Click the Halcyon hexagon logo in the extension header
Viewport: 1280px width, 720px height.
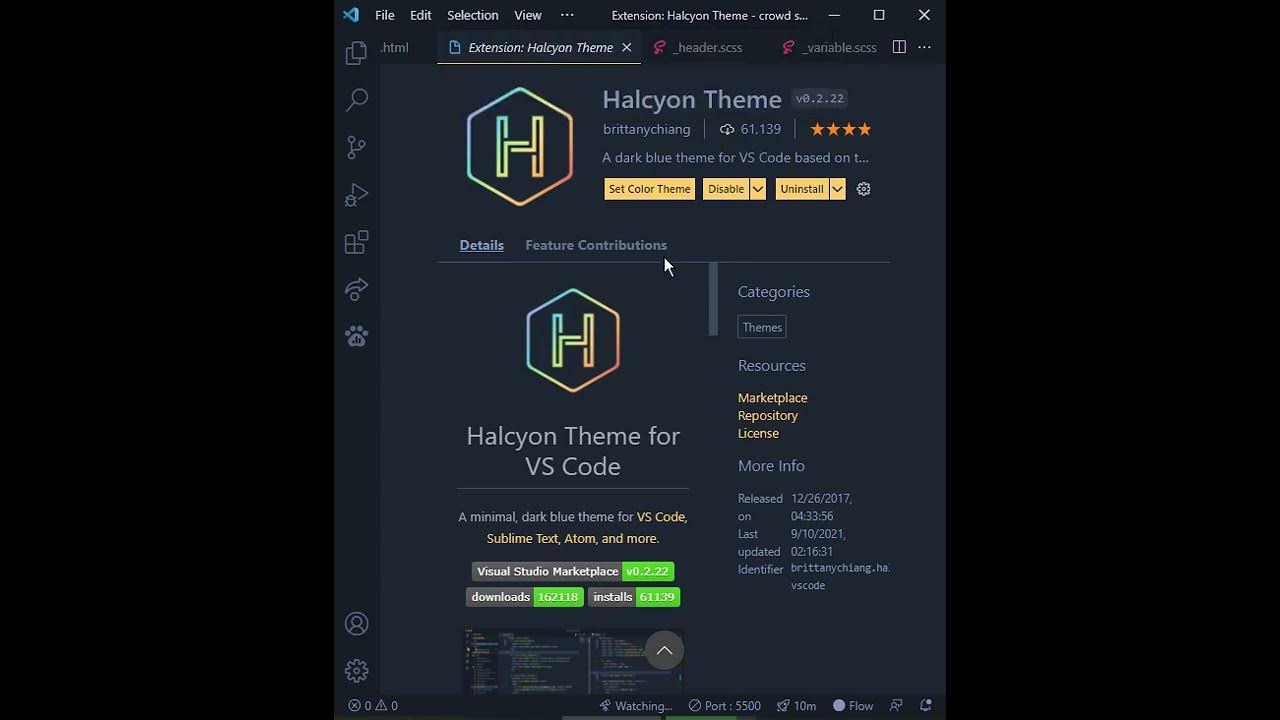[x=519, y=146]
